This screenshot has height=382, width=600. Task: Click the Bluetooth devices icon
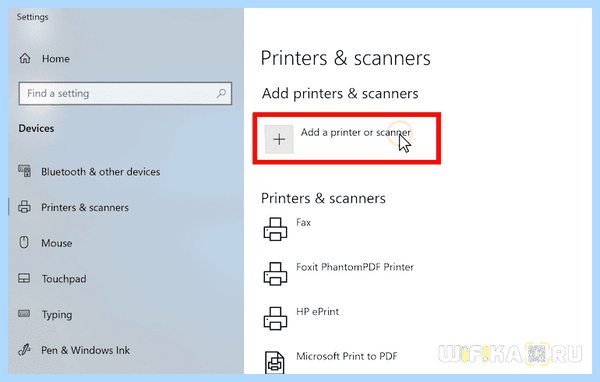(24, 171)
